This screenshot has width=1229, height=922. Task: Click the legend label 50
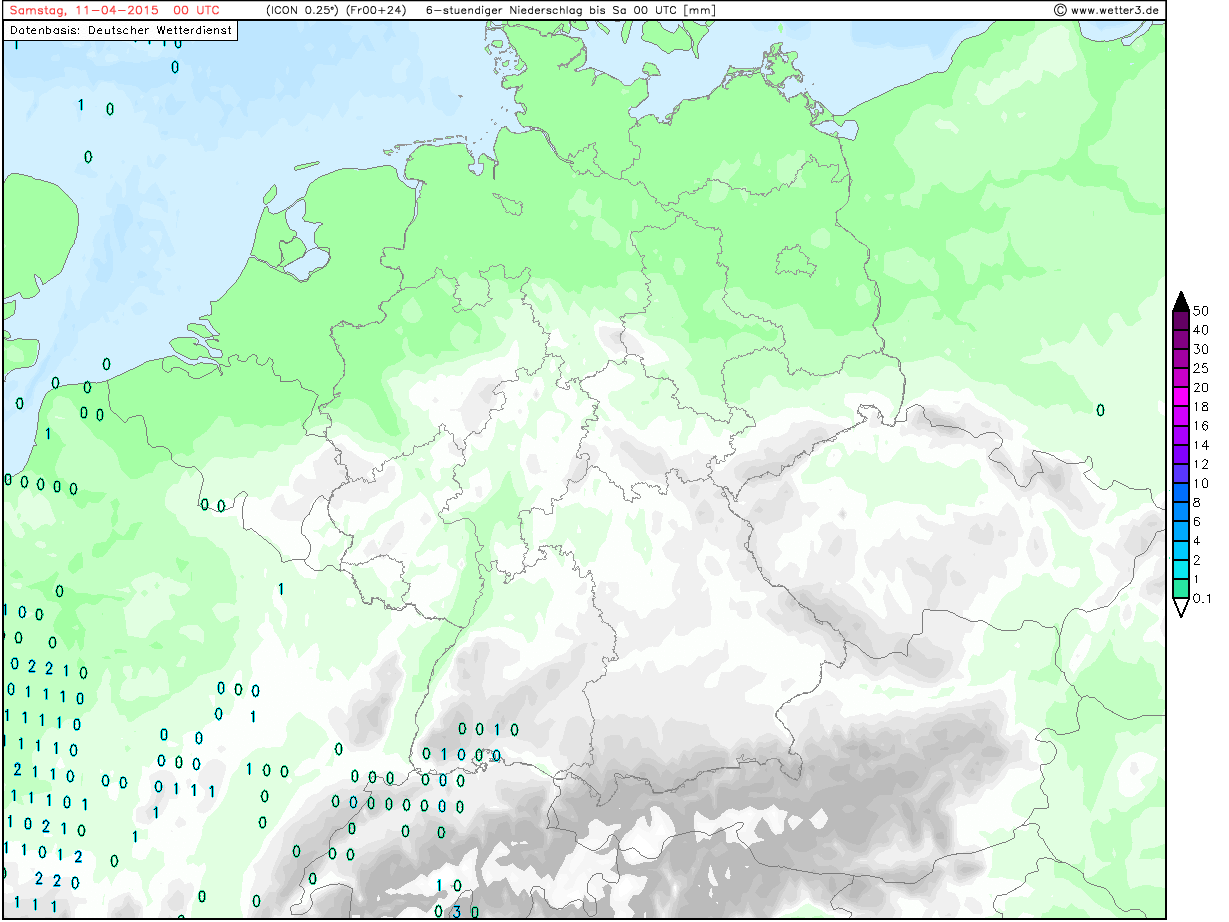[x=1201, y=311]
